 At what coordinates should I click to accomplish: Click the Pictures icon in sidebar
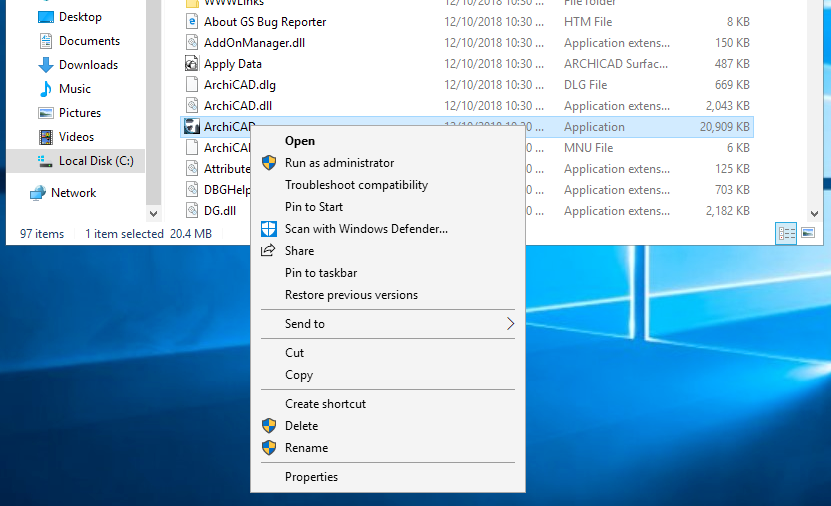point(46,113)
